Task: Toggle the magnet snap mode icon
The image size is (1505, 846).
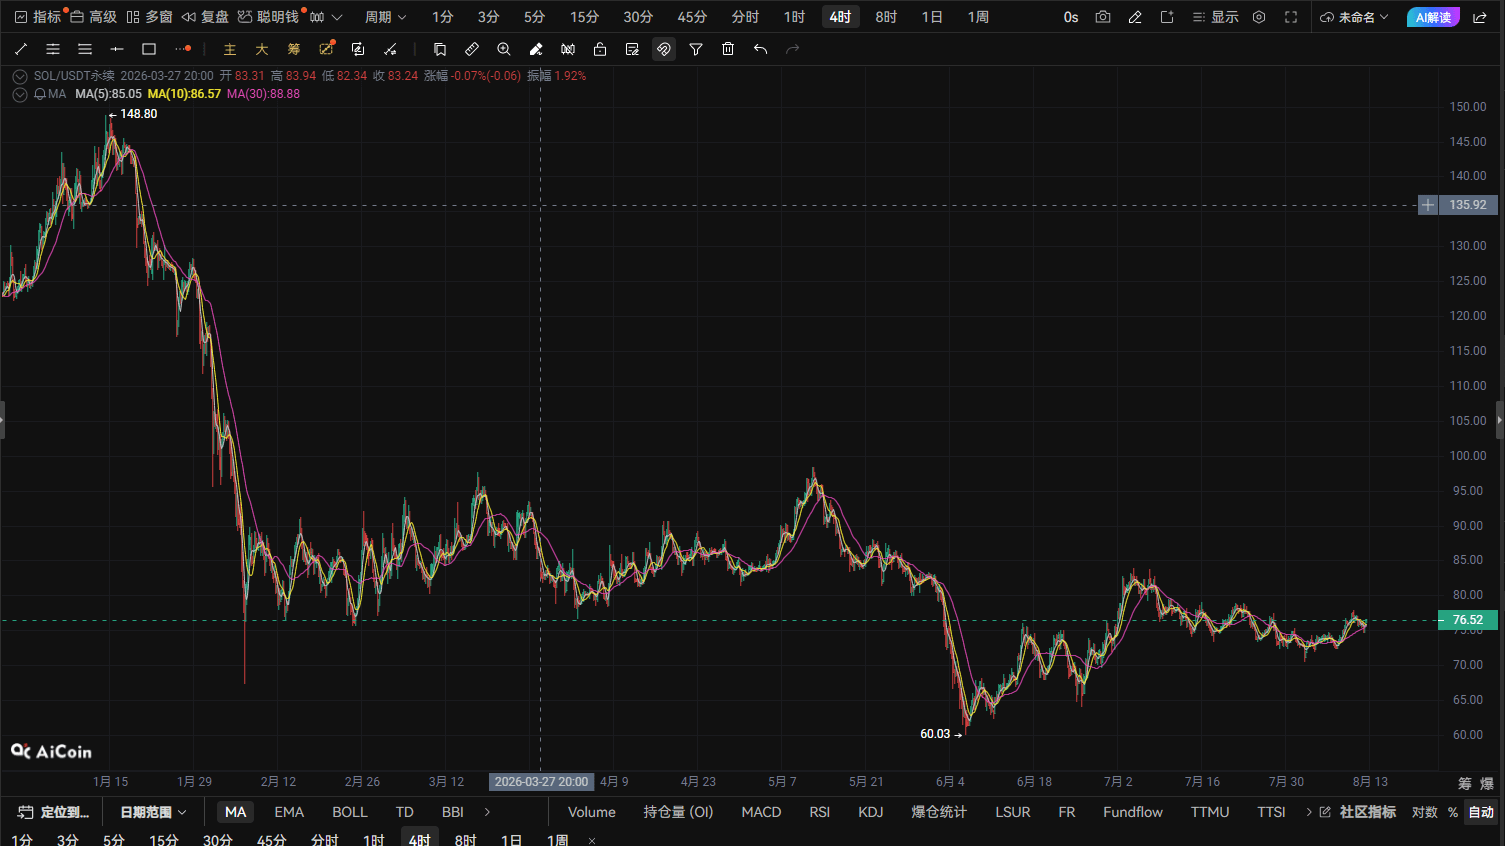Action: coord(664,49)
